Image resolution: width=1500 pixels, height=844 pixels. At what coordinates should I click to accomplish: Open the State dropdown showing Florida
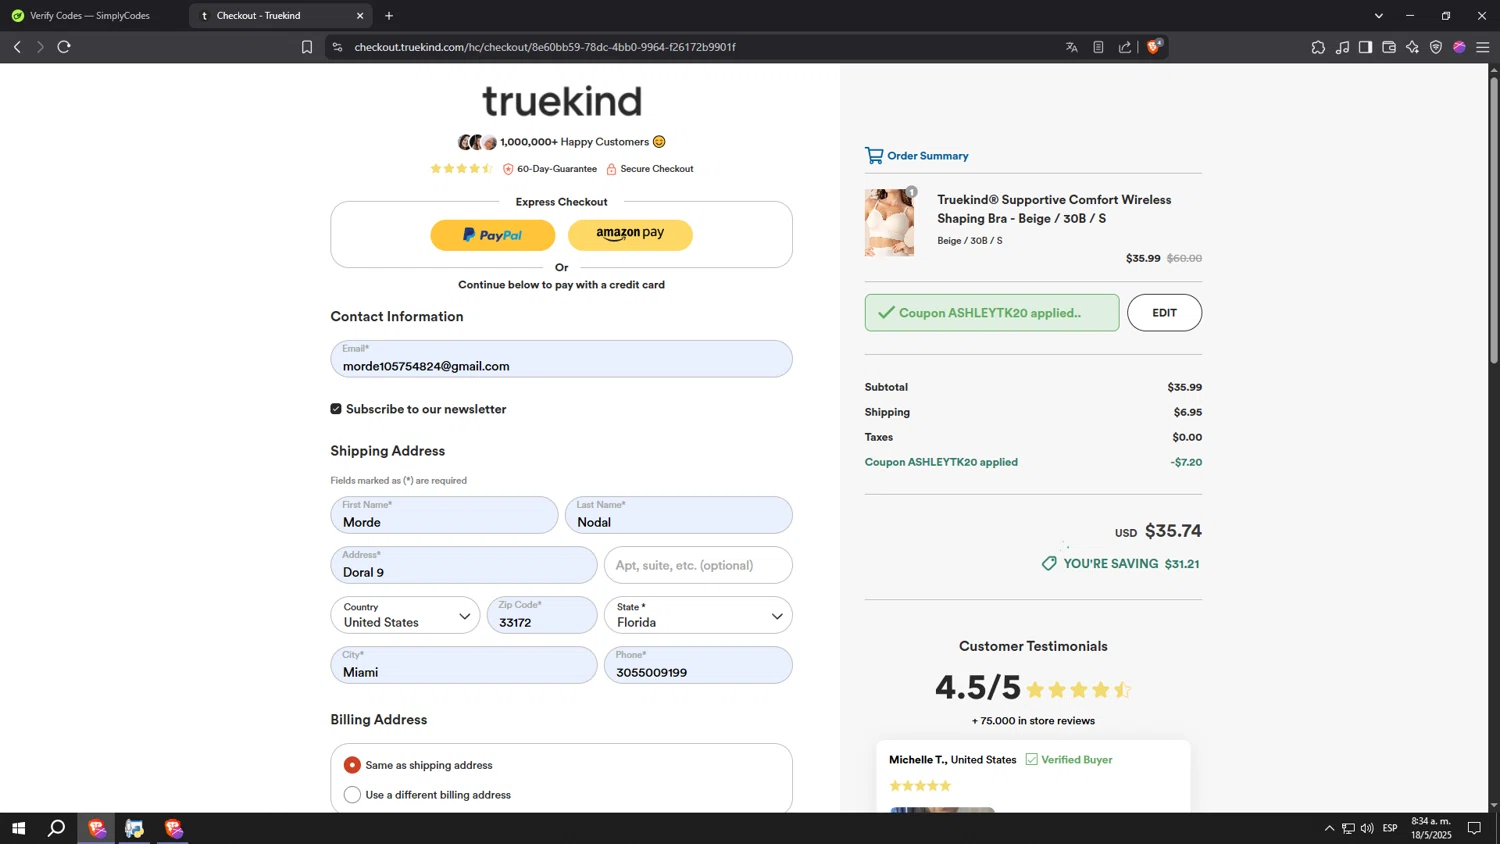point(698,615)
